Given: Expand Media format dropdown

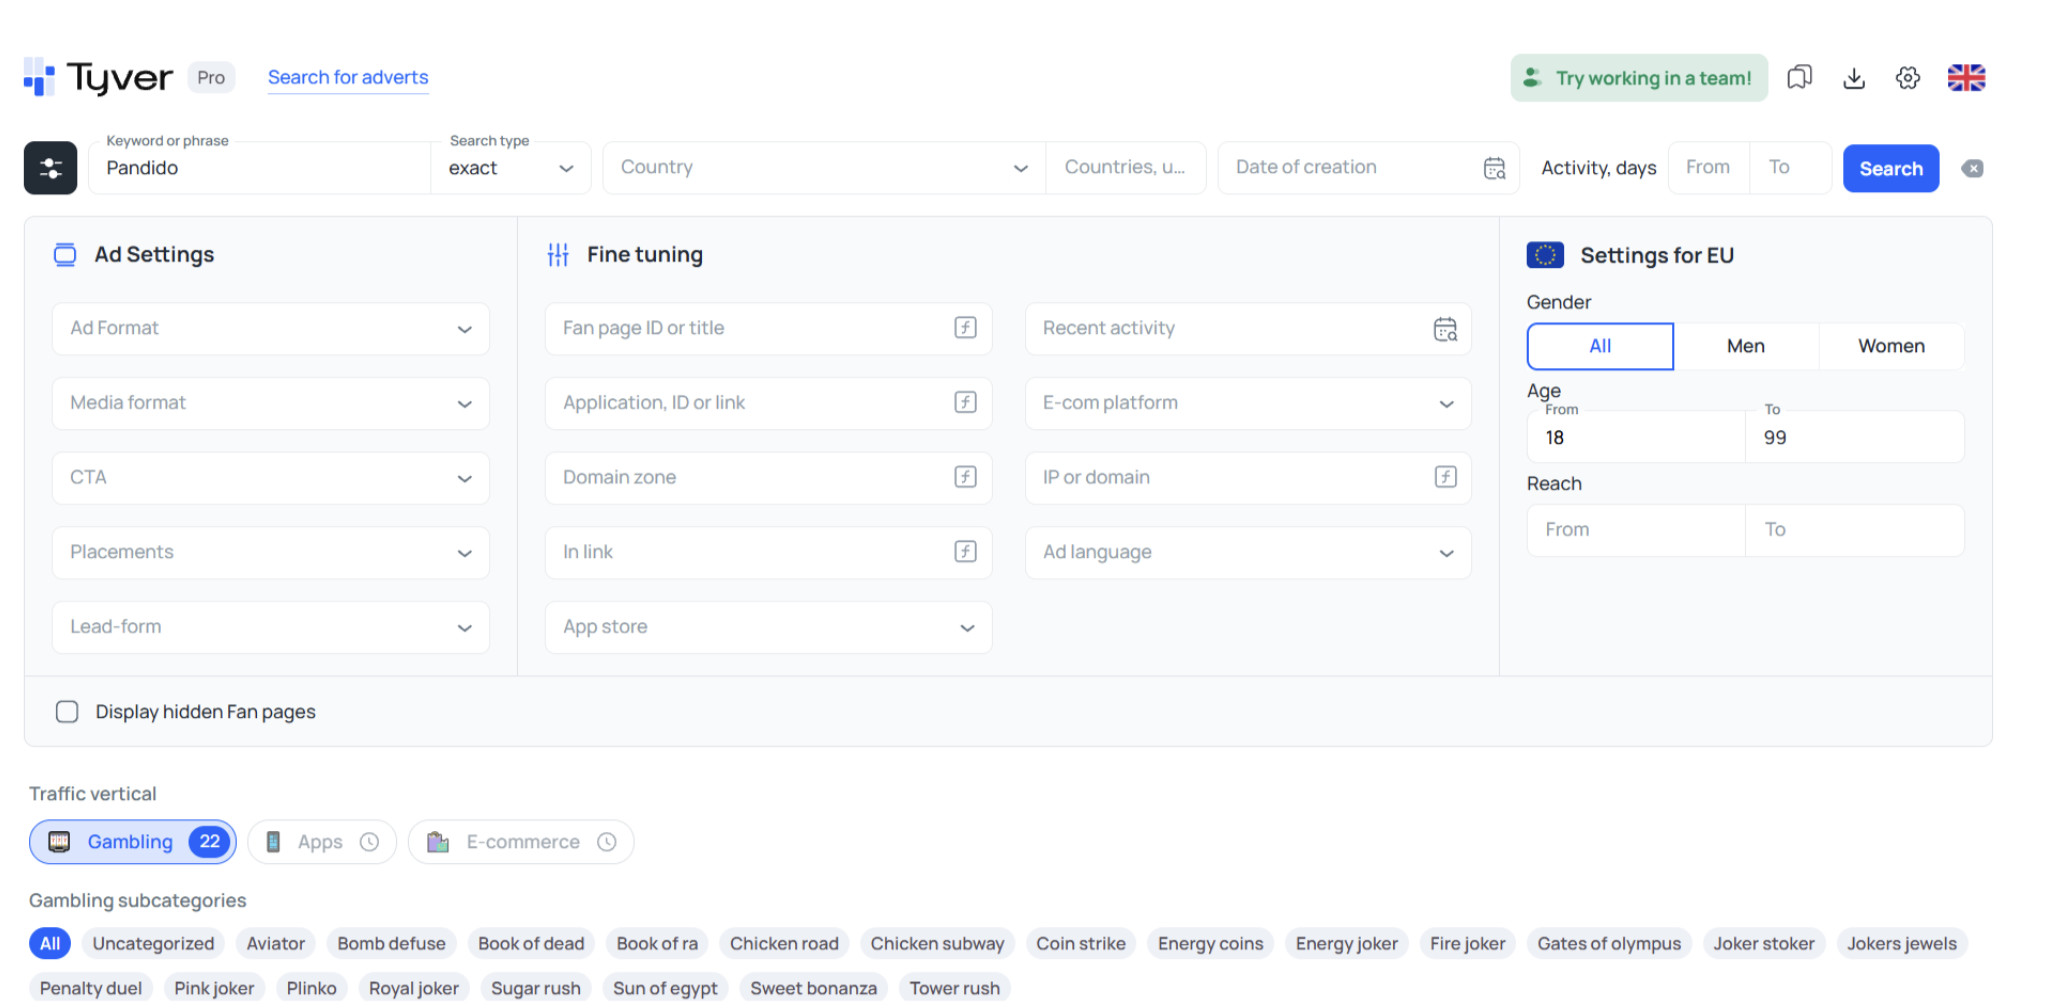Looking at the screenshot, I should click(x=271, y=403).
